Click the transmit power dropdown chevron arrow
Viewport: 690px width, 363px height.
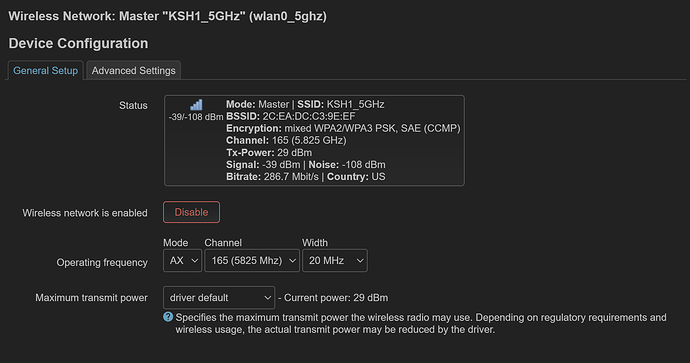tap(268, 298)
